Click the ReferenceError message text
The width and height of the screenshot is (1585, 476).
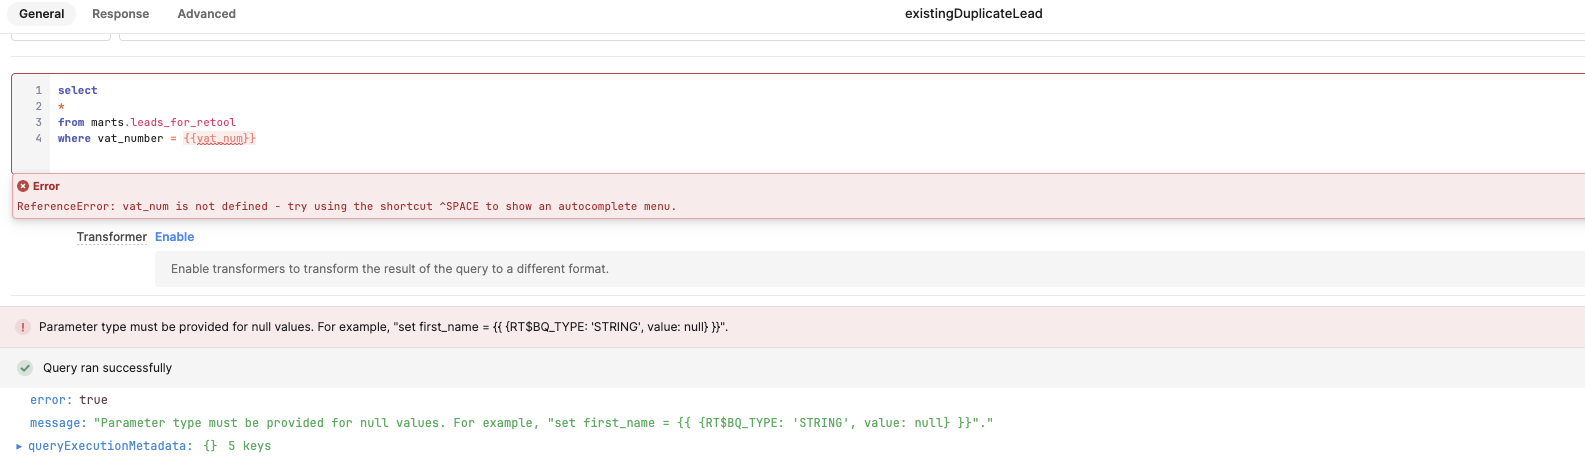coord(347,206)
